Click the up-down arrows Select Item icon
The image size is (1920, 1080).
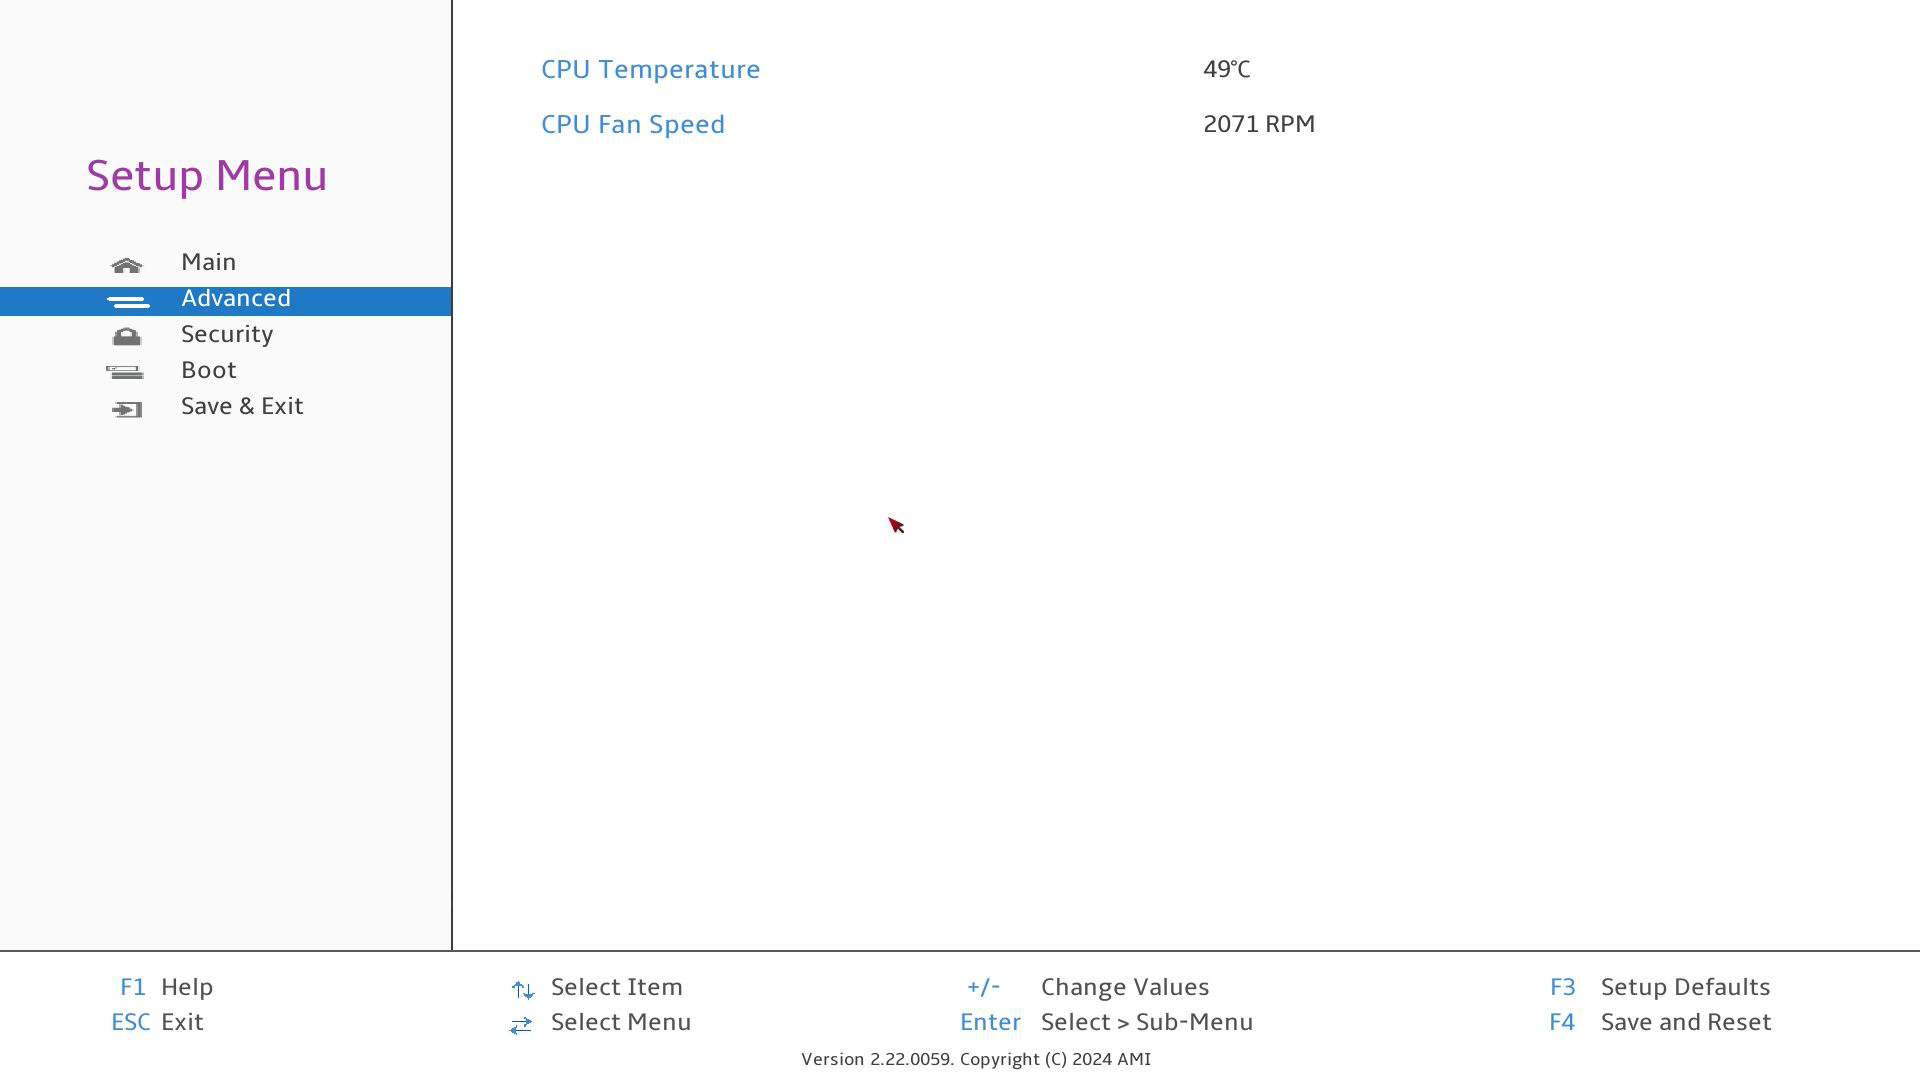tap(522, 989)
